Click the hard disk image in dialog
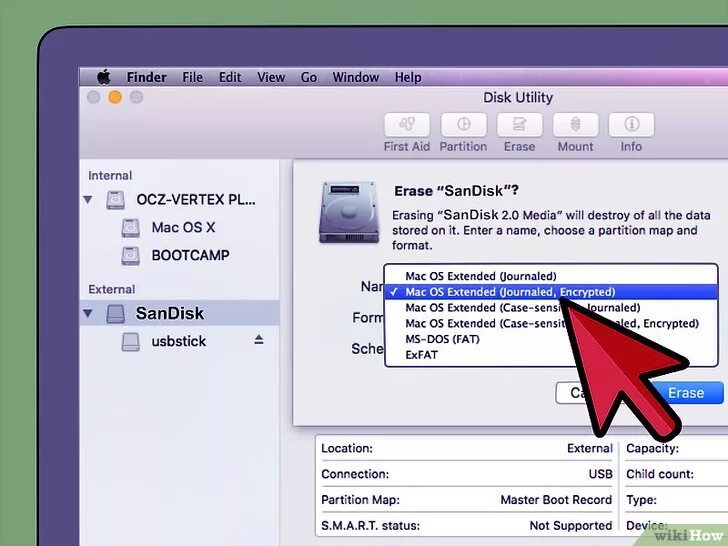Image resolution: width=728 pixels, height=546 pixels. (x=349, y=212)
